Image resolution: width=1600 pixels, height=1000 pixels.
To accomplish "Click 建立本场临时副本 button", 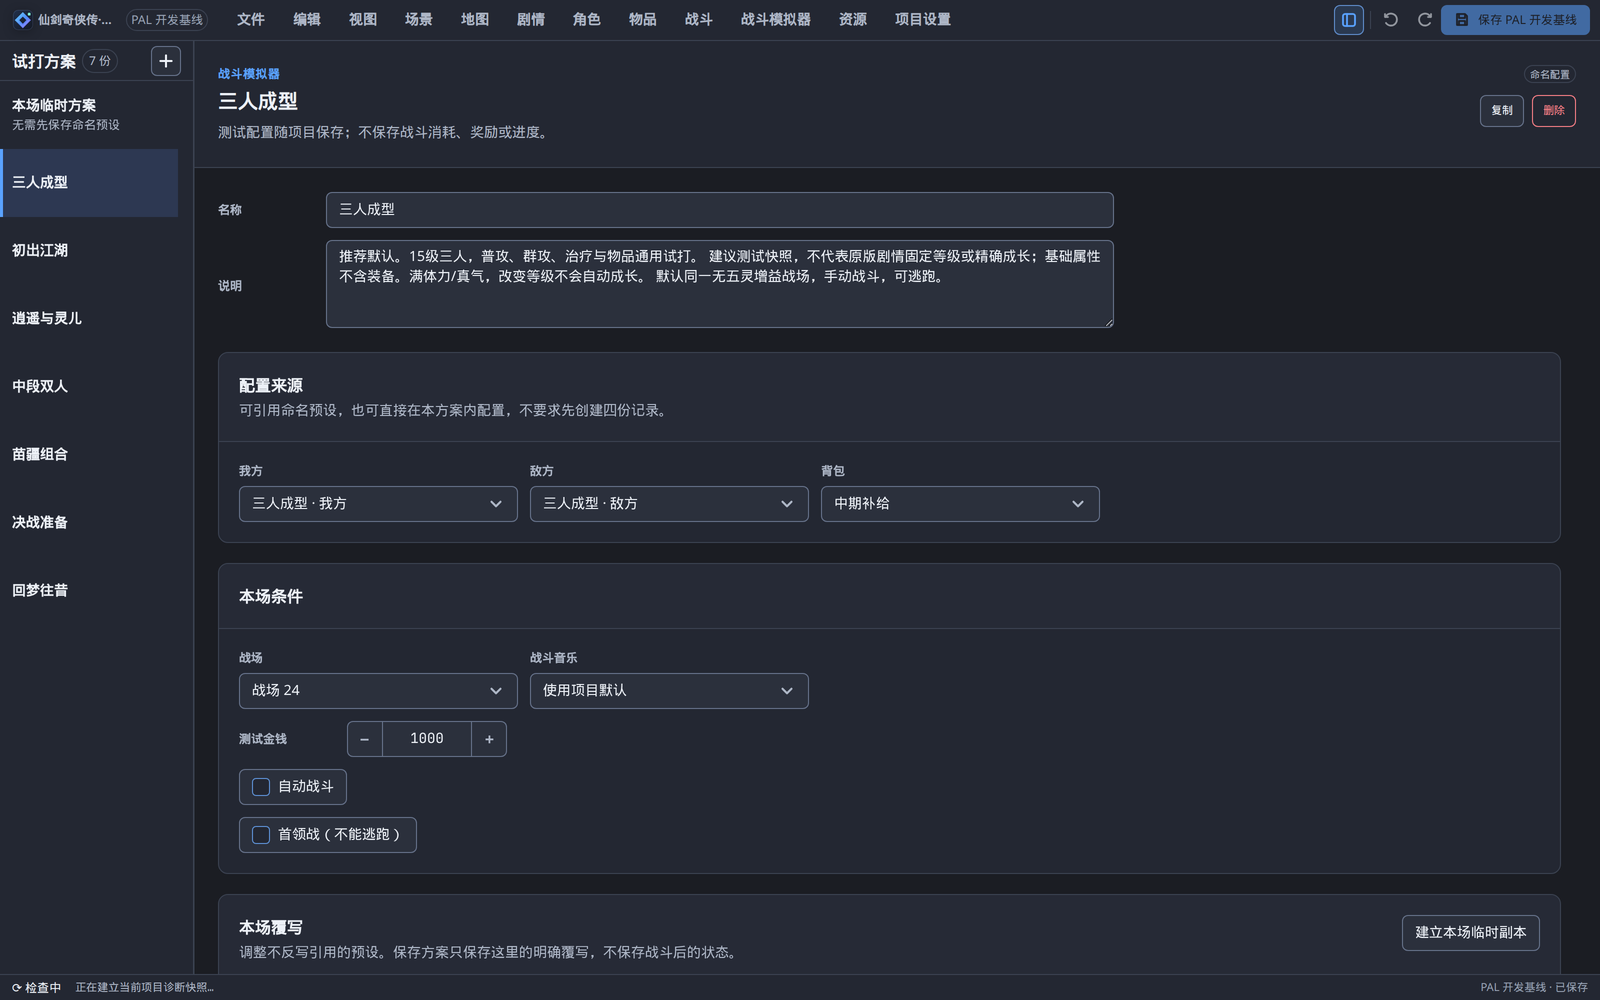I will click(x=1471, y=933).
